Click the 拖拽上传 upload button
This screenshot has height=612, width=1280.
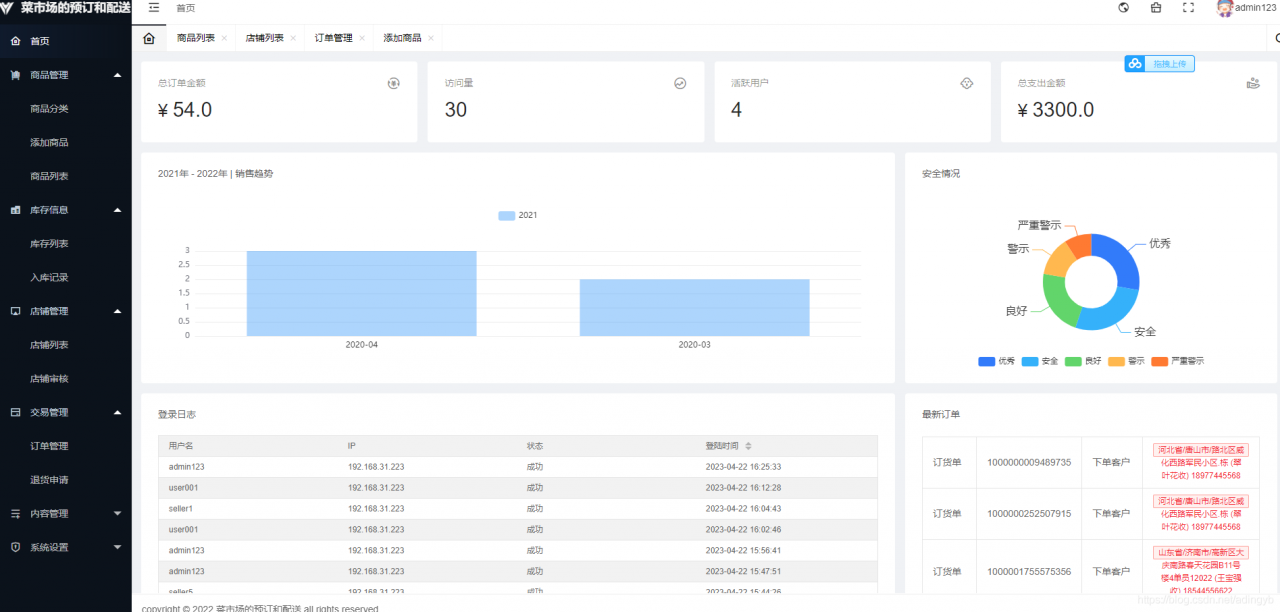pos(1159,63)
